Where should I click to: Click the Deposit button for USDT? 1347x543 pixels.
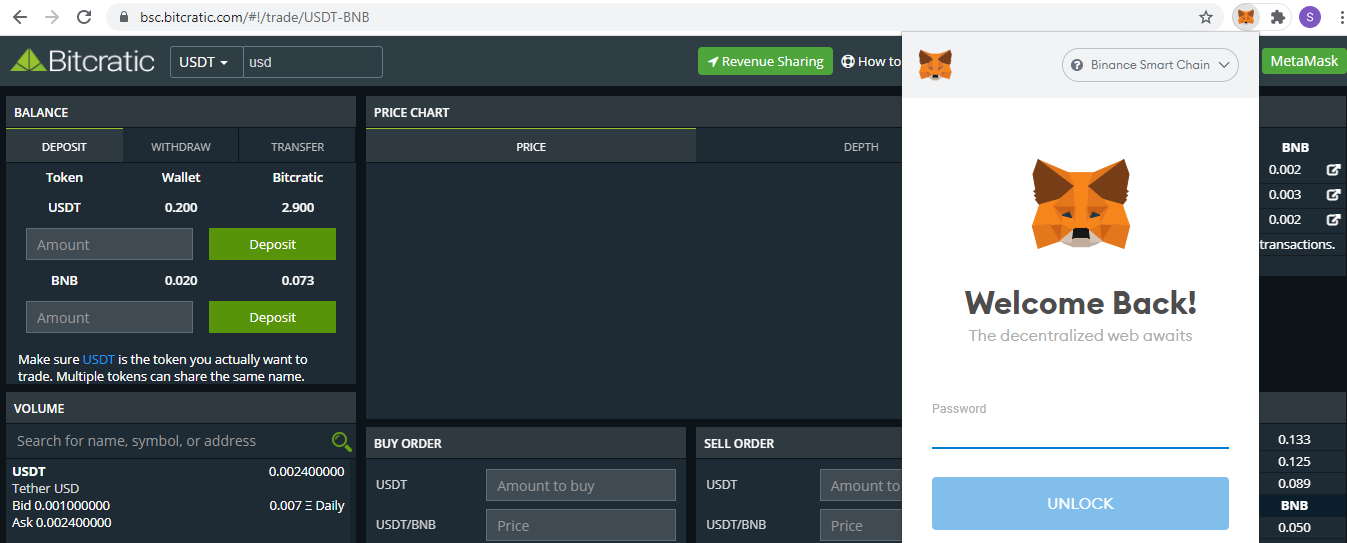tap(272, 244)
